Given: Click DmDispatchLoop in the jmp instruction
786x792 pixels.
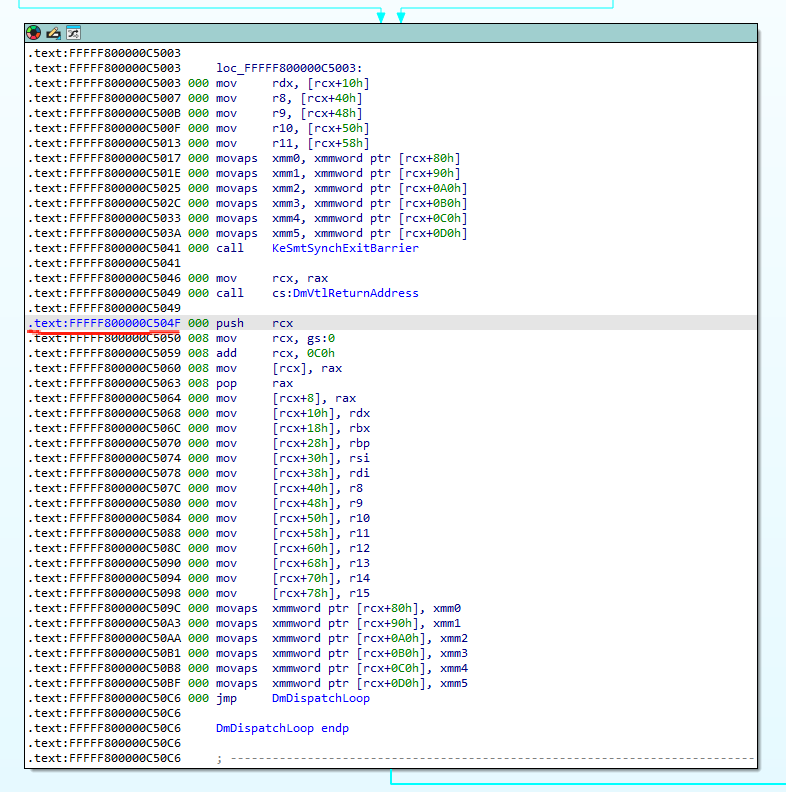Looking at the screenshot, I should tap(320, 698).
